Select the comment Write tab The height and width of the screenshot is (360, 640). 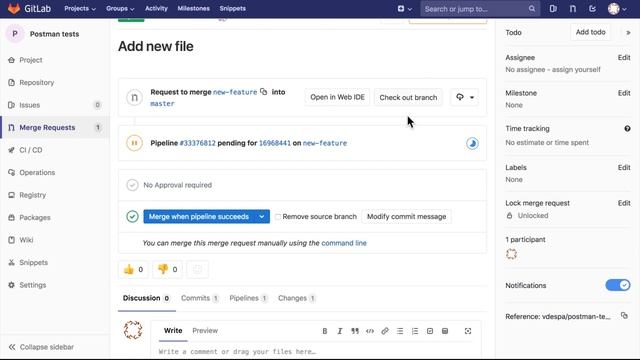[x=173, y=331]
